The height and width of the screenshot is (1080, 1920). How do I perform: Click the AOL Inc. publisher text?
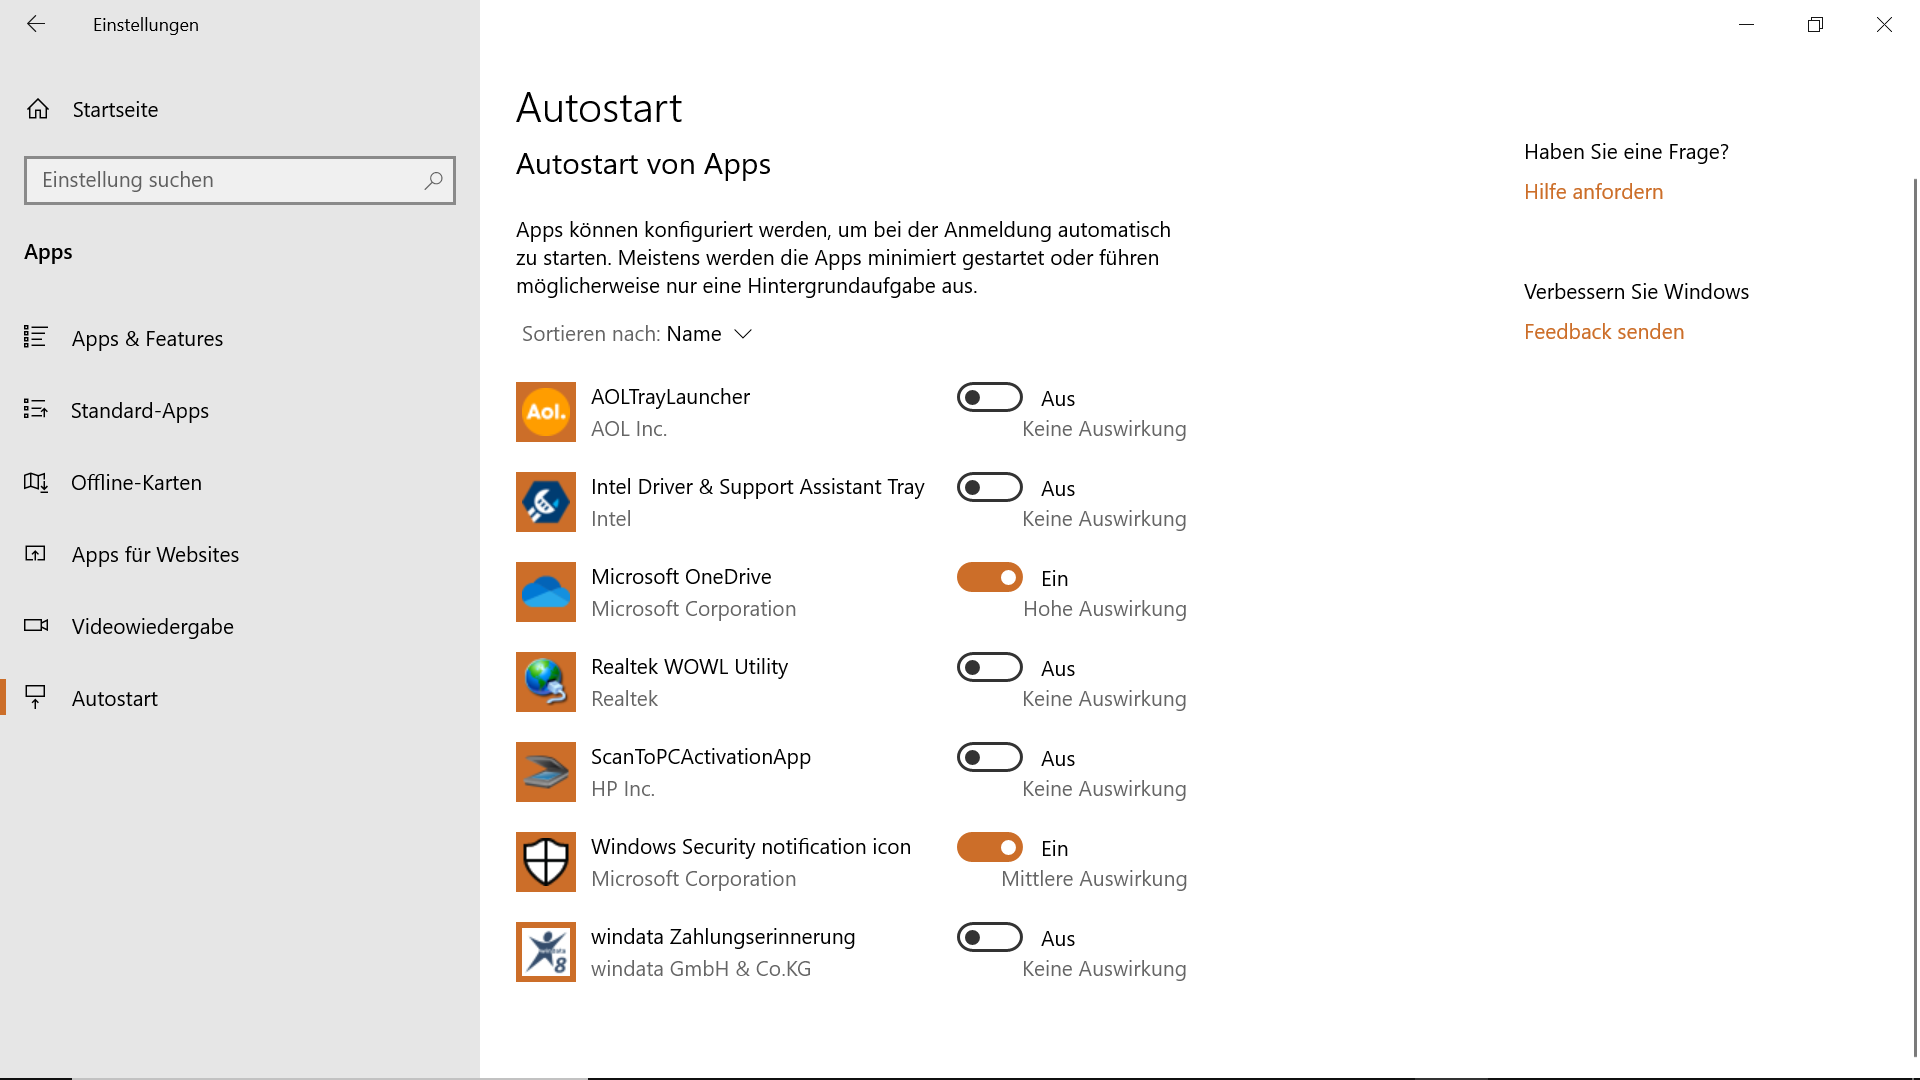[628, 428]
